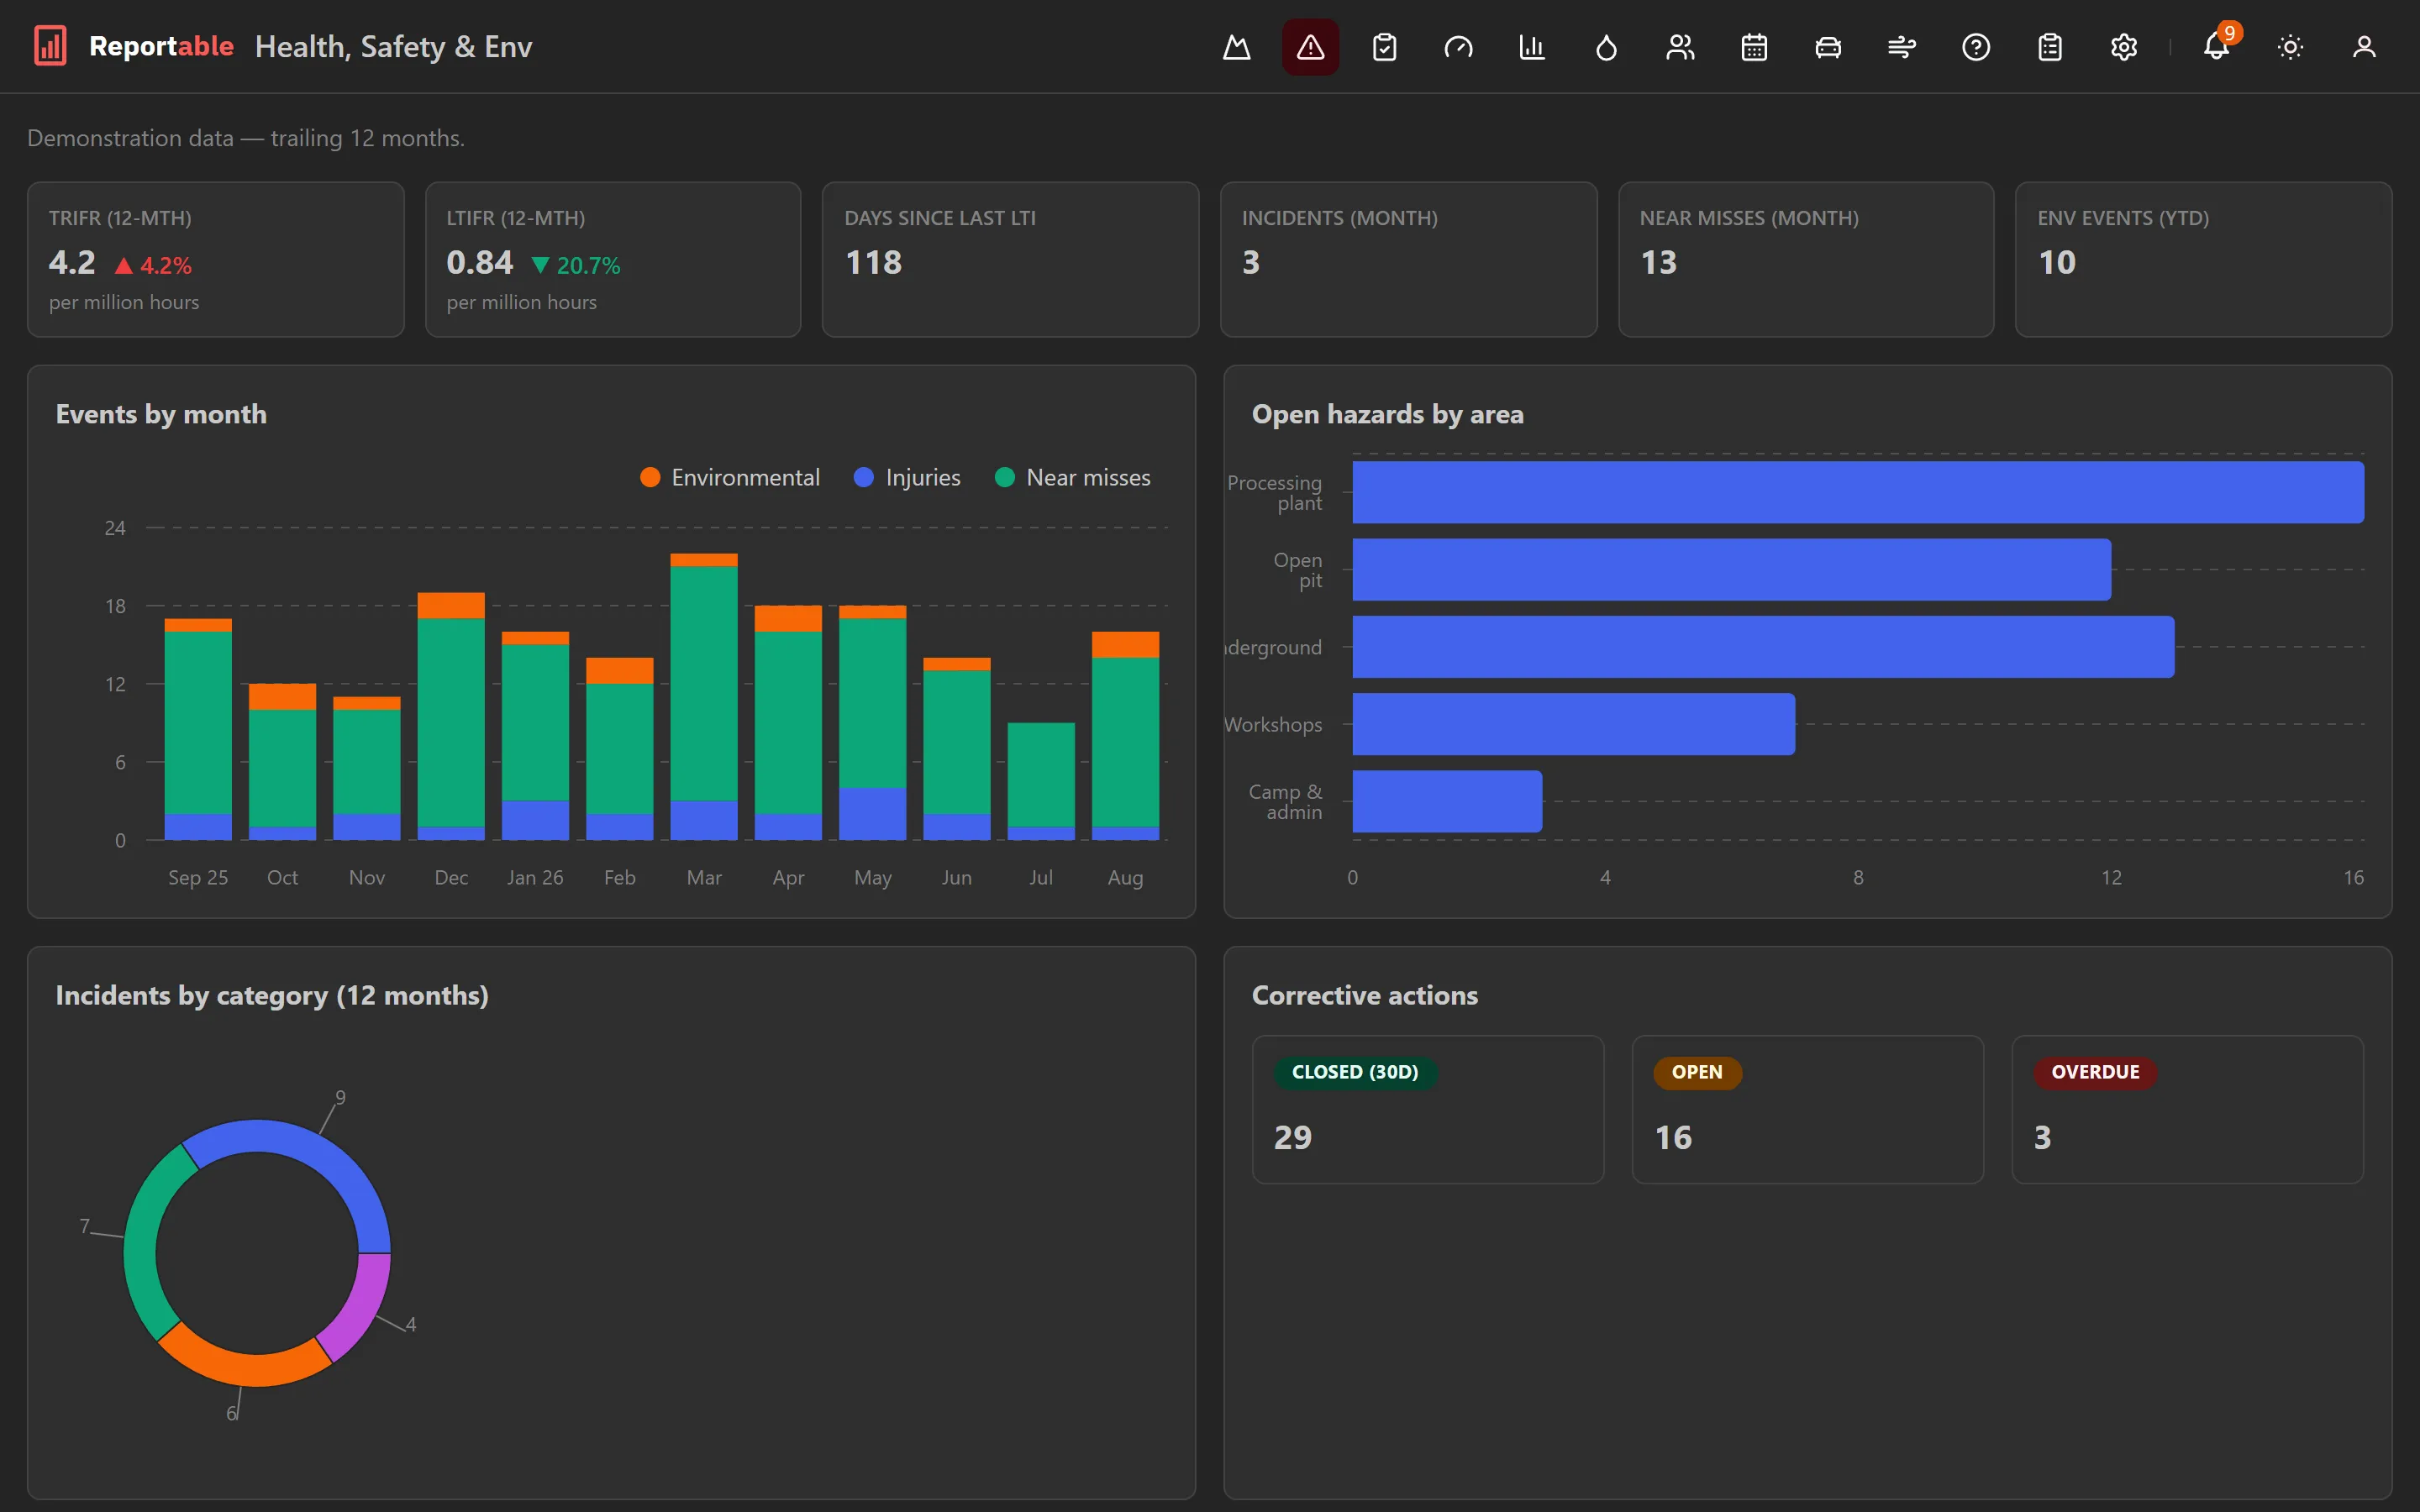Screen dimensions: 2420x1512
Task: Toggle Environmental series in chart legend
Action: click(x=730, y=478)
